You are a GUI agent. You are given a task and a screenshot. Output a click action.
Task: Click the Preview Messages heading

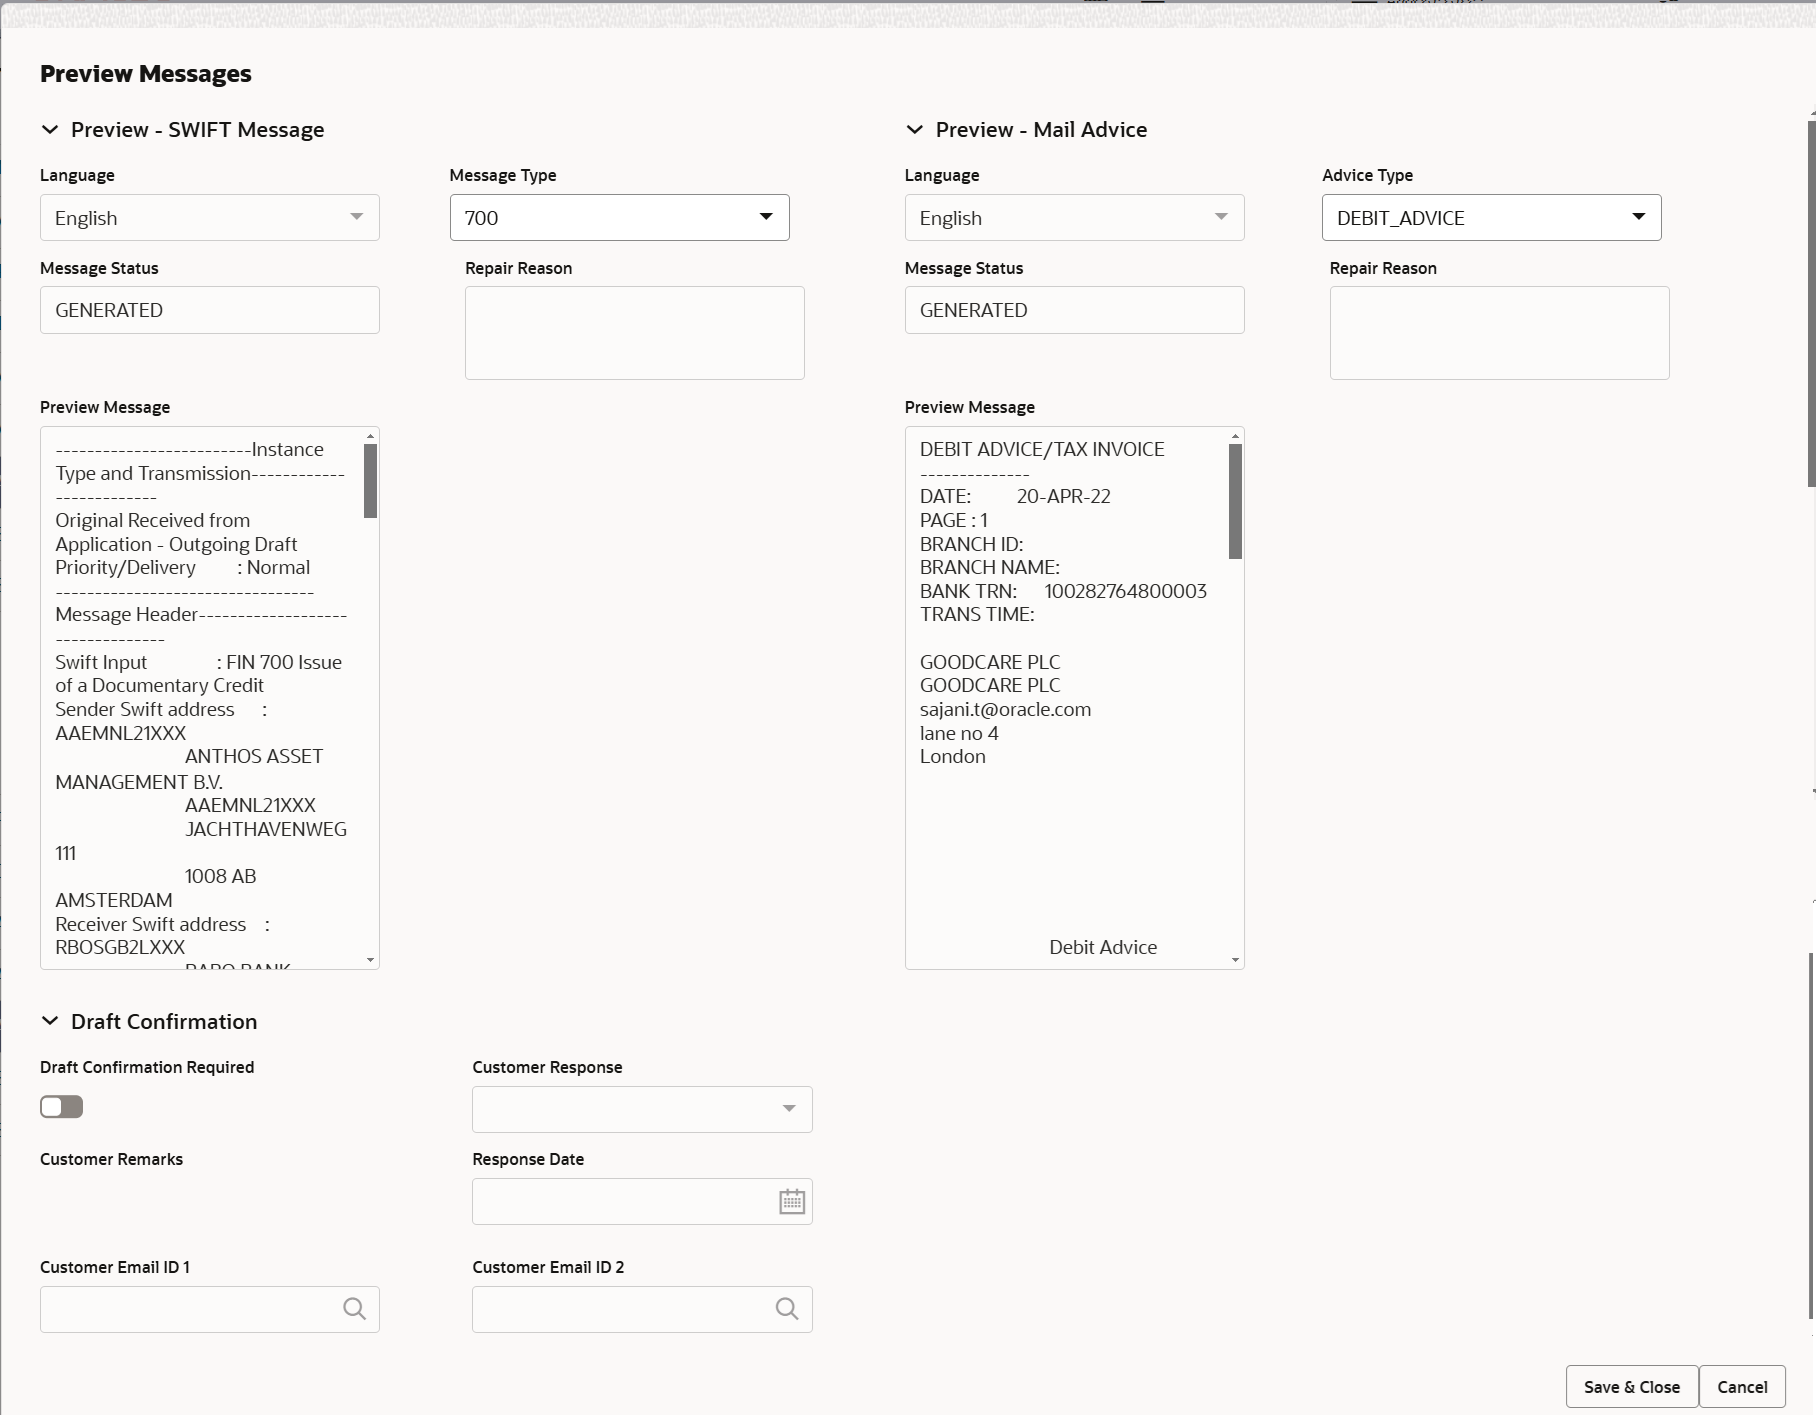coord(146,74)
